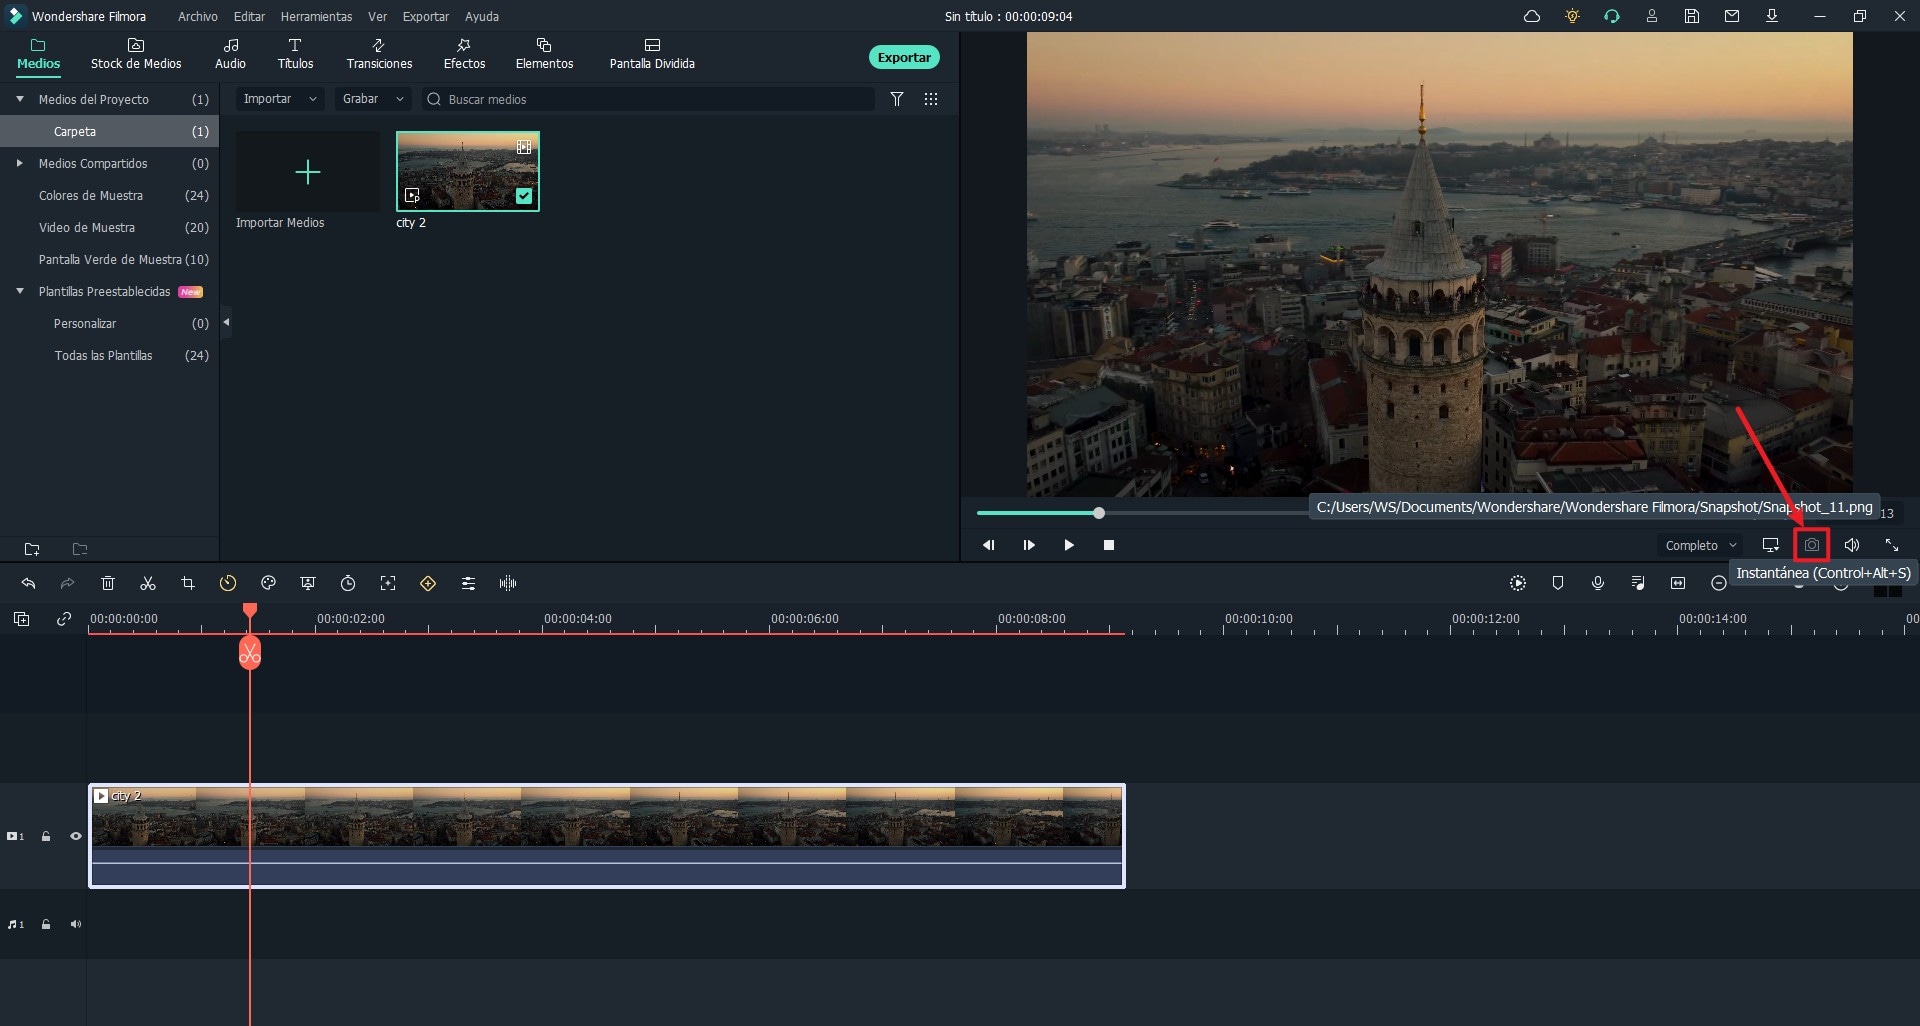
Task: Open the Color palette tool
Action: [268, 583]
